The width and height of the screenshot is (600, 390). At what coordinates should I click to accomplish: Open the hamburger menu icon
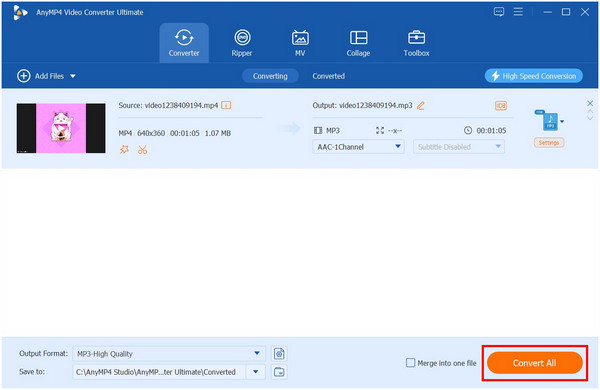click(x=518, y=12)
